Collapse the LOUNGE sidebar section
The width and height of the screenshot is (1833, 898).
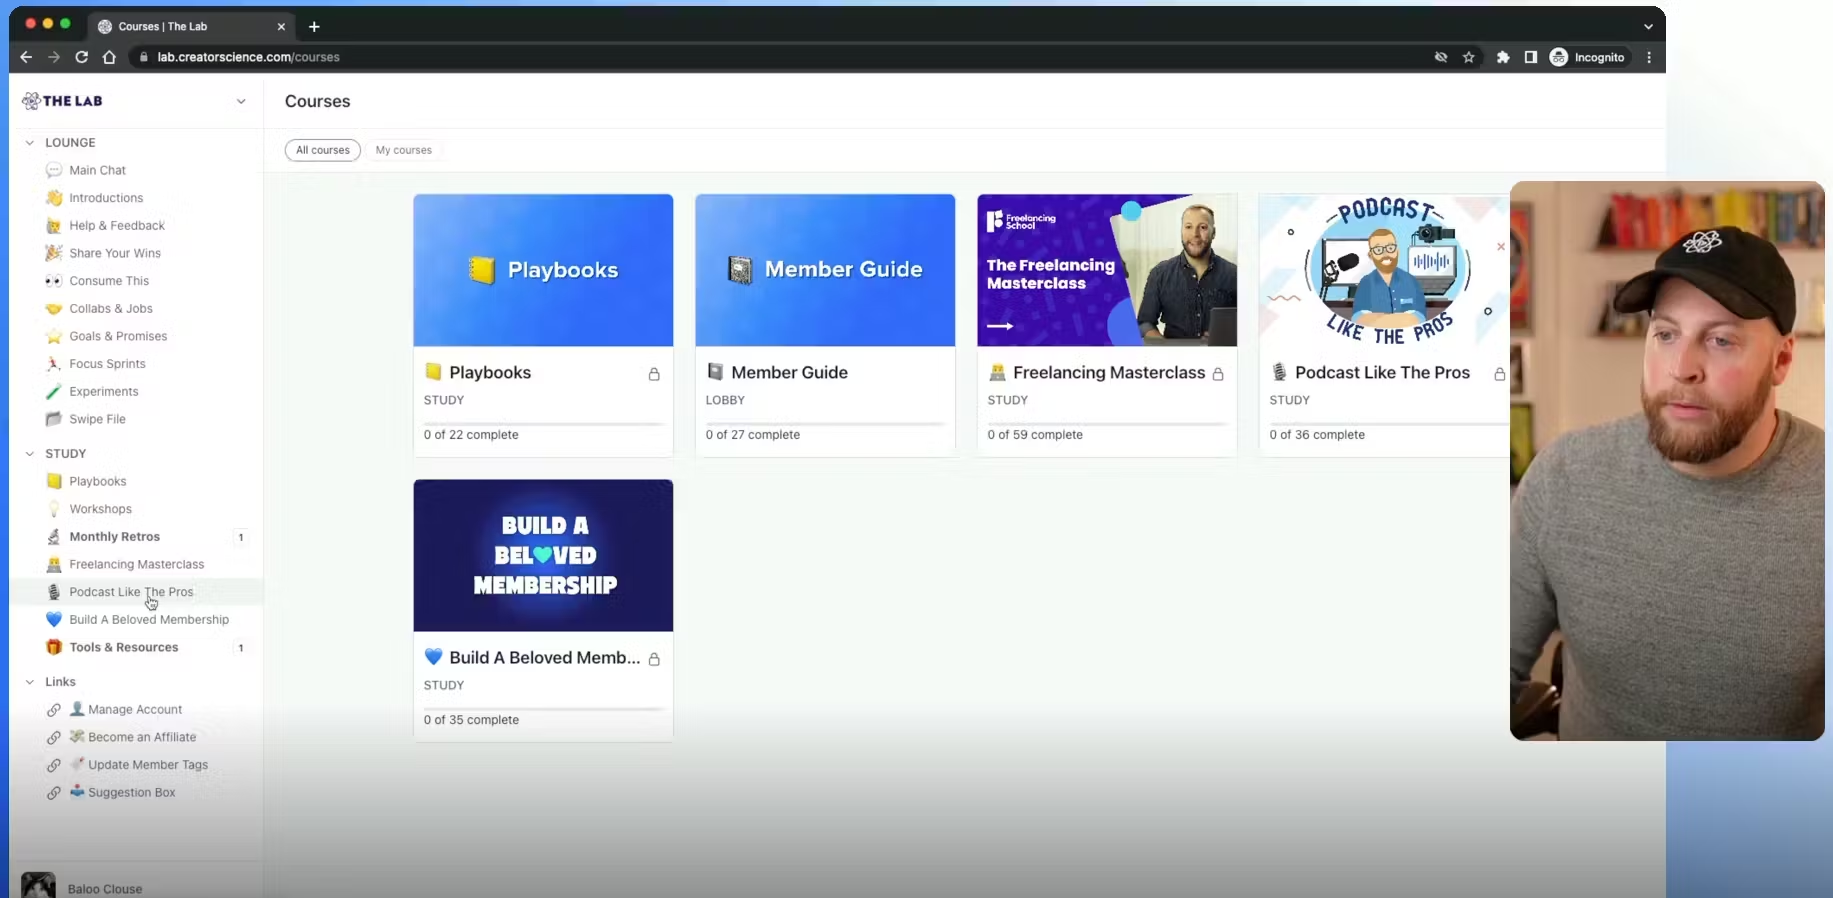[30, 143]
